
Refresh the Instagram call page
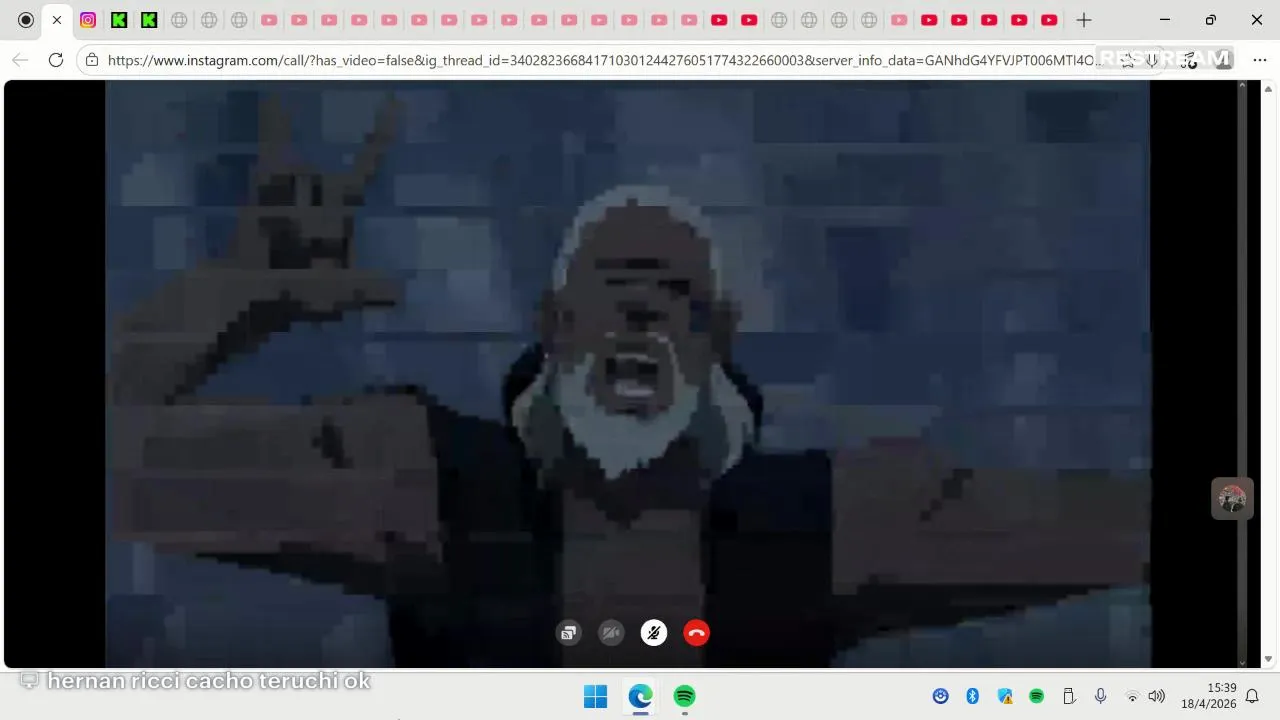coord(56,60)
